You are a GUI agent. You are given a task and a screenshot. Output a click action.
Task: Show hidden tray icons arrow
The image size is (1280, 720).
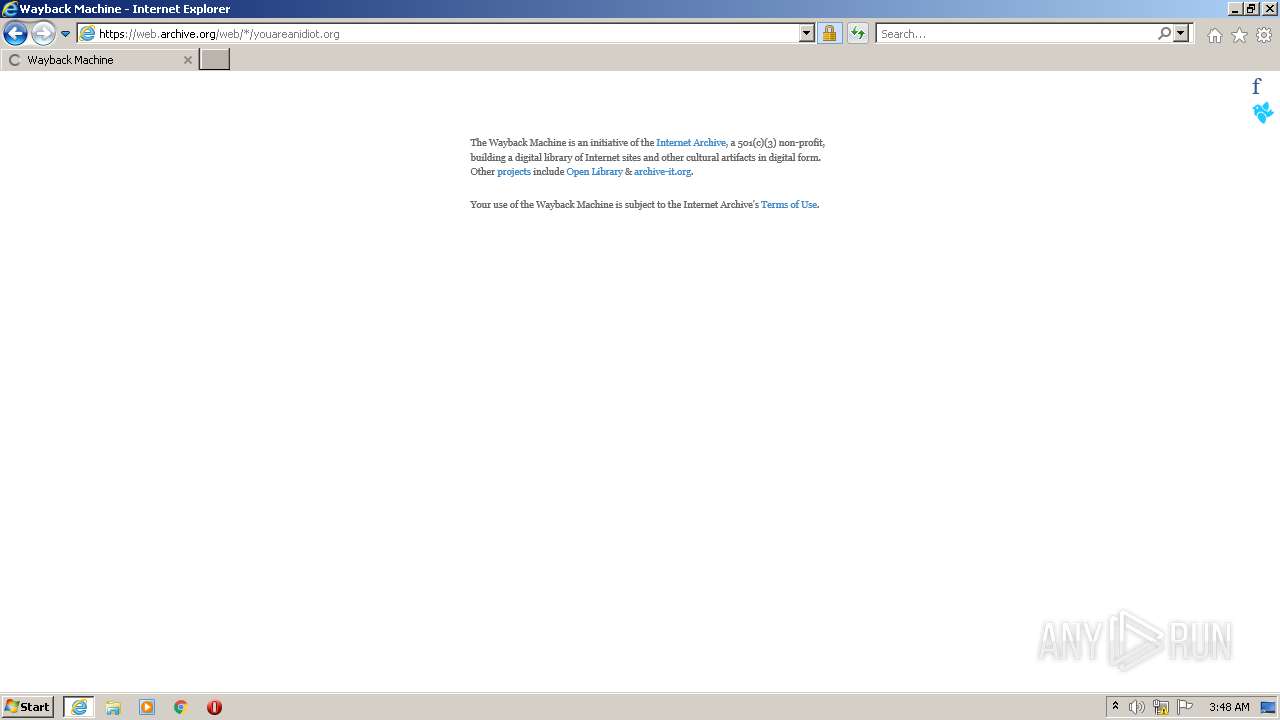coord(1115,707)
